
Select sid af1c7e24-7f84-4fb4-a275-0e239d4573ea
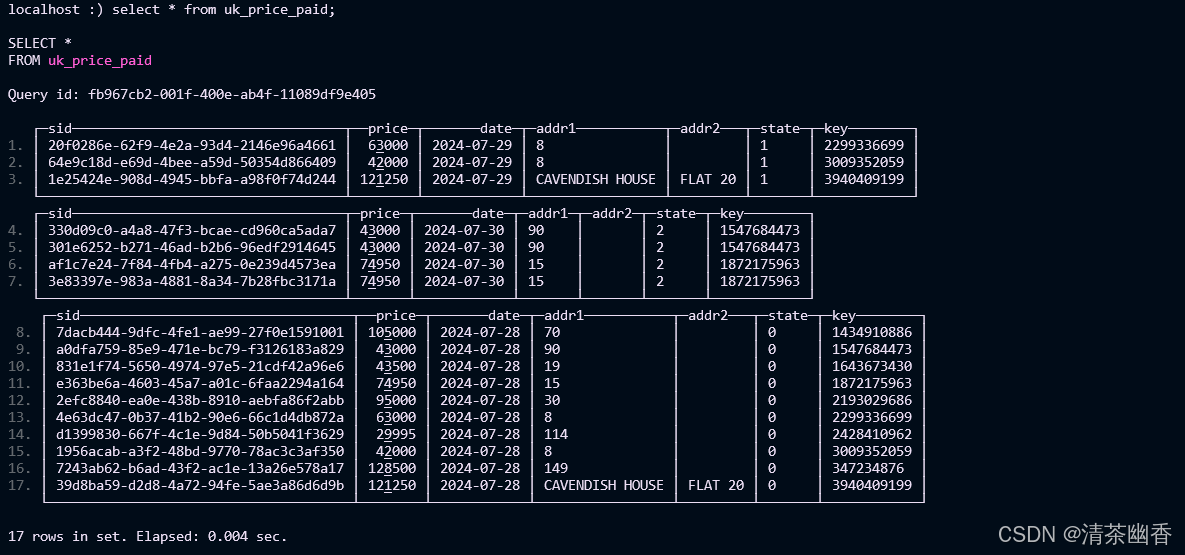point(192,264)
